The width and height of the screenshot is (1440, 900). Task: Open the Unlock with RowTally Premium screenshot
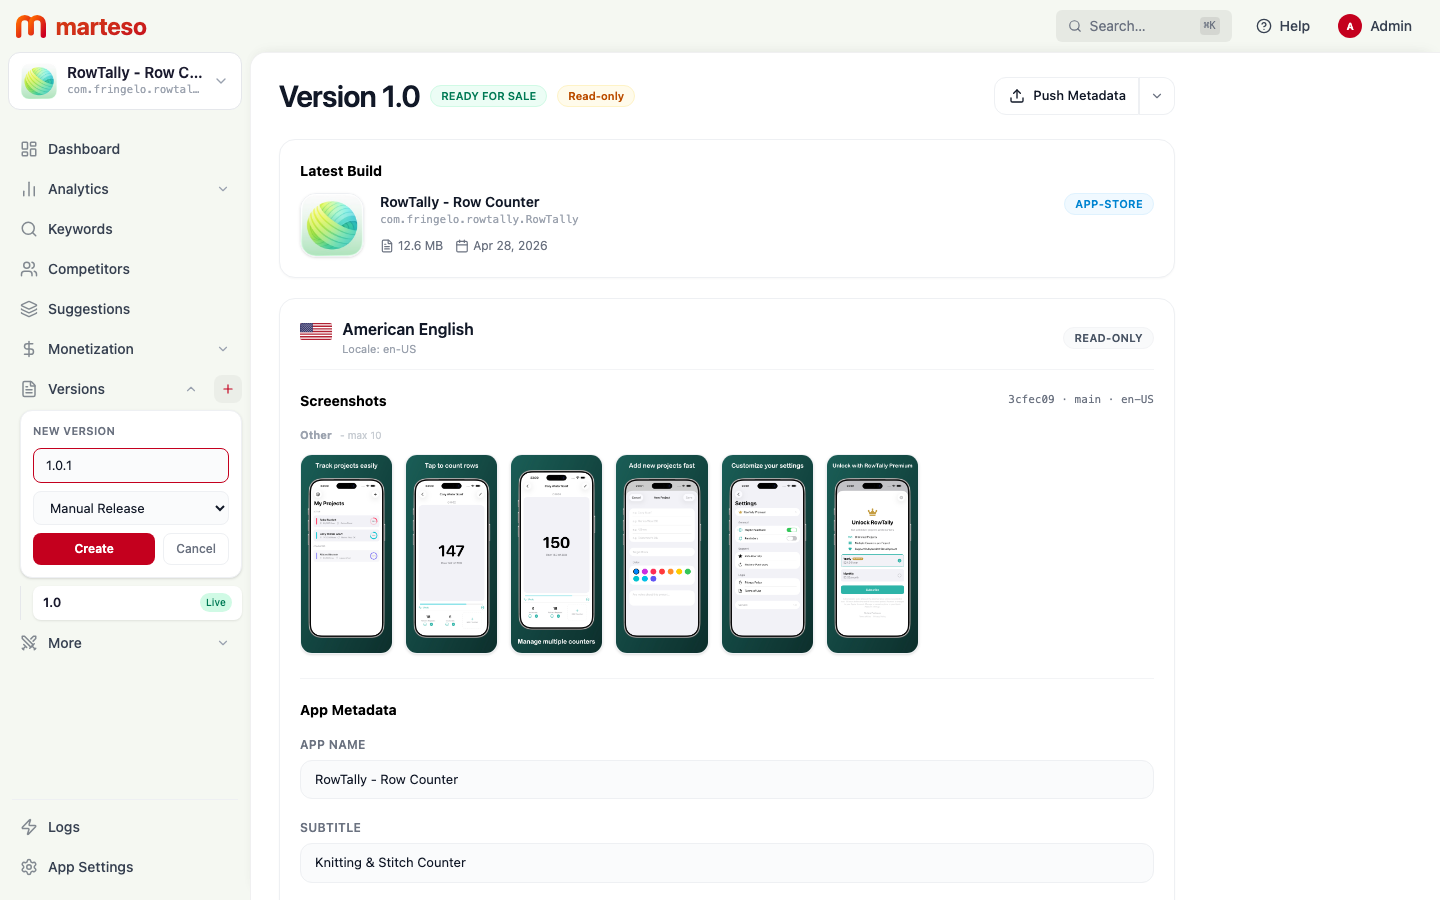click(873, 554)
